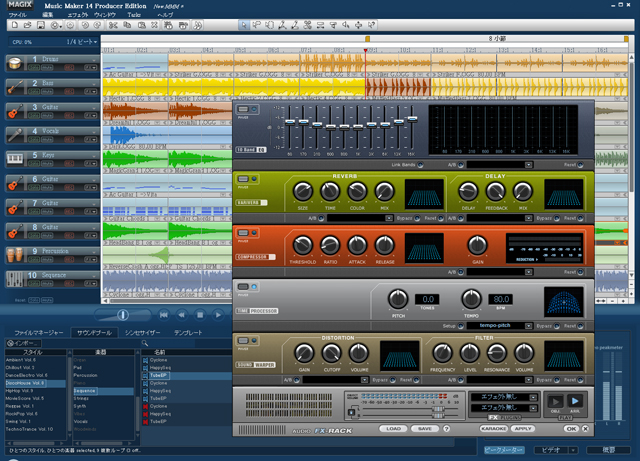This screenshot has height=461, width=640.
Task: Open the Compressor preset dropdown
Action: point(529,272)
